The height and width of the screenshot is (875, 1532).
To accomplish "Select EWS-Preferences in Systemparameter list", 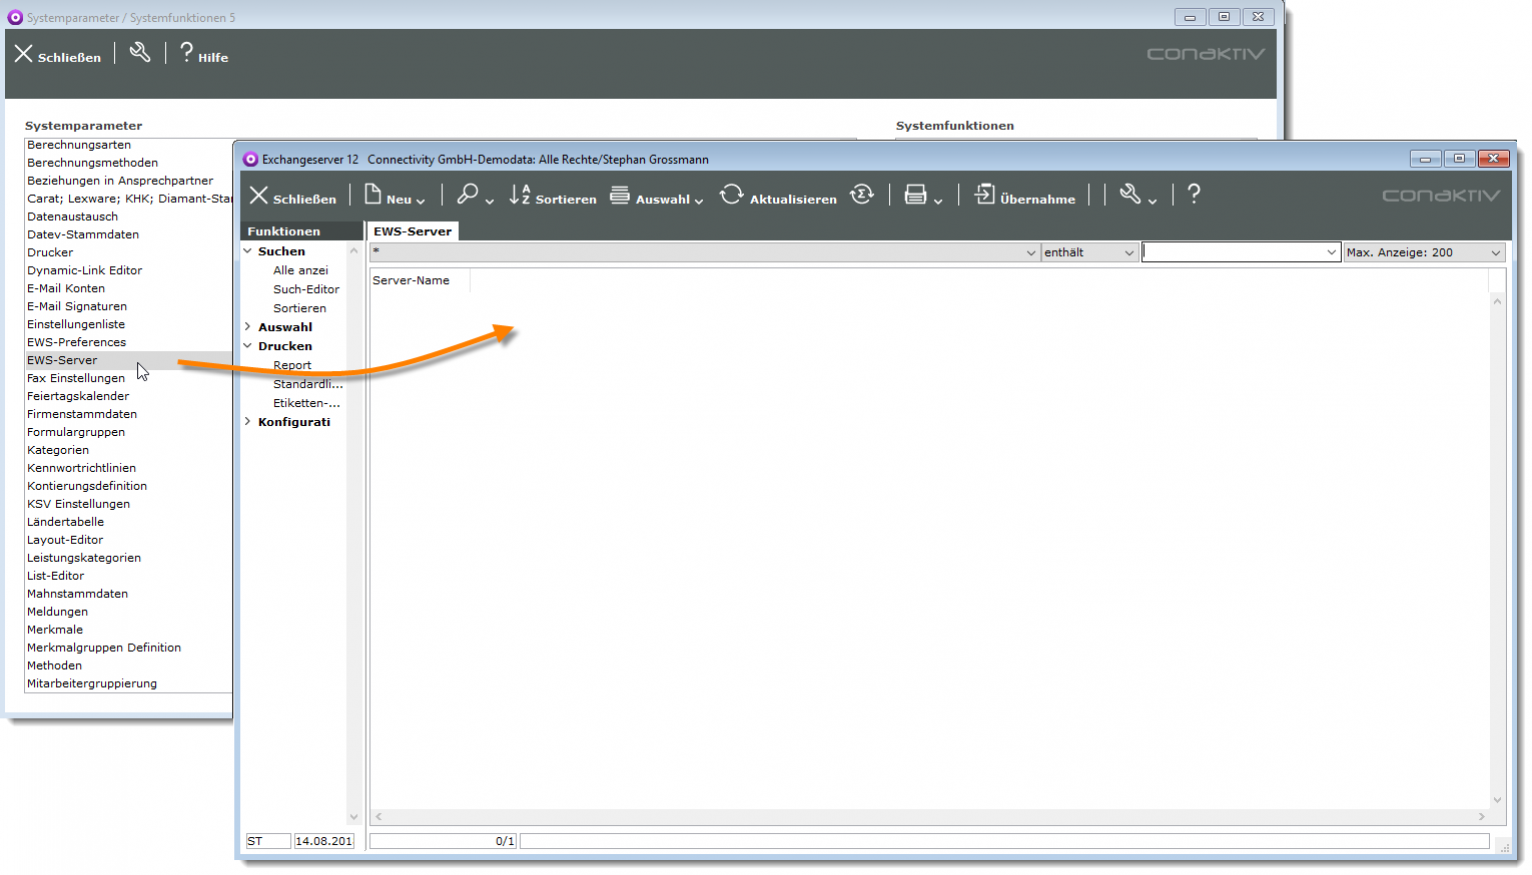I will click(x=76, y=342).
